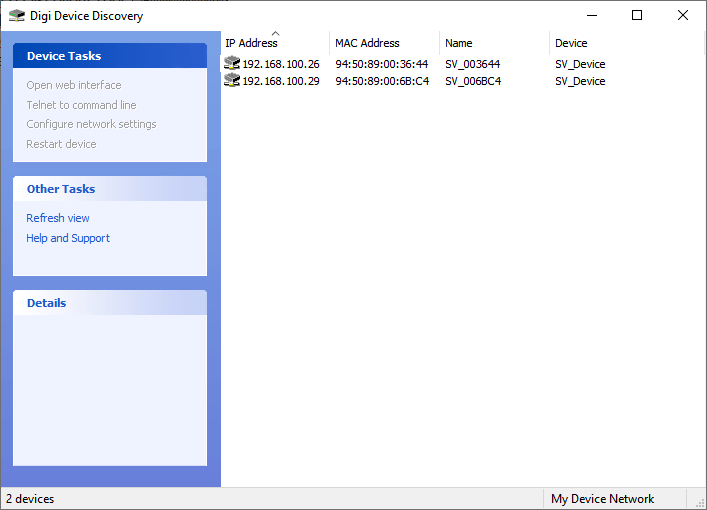Select the device icon for 192.168.100.29
Image resolution: width=707 pixels, height=510 pixels.
232,81
